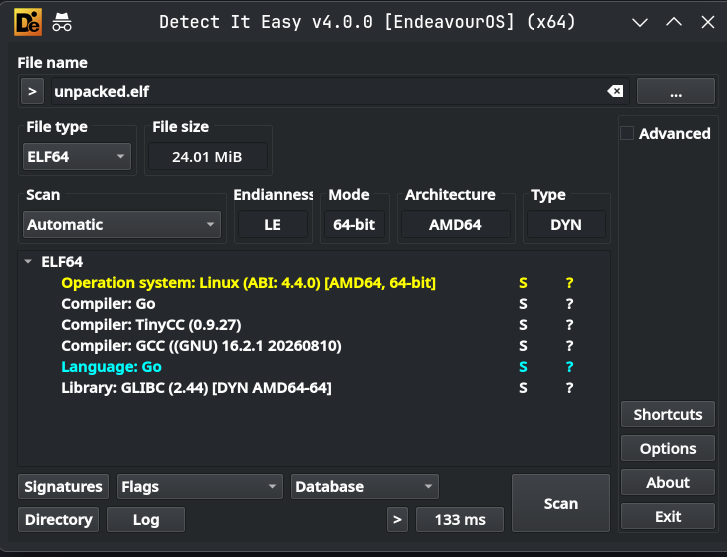Click the Directory button
This screenshot has width=727, height=557.
pyautogui.click(x=58, y=519)
